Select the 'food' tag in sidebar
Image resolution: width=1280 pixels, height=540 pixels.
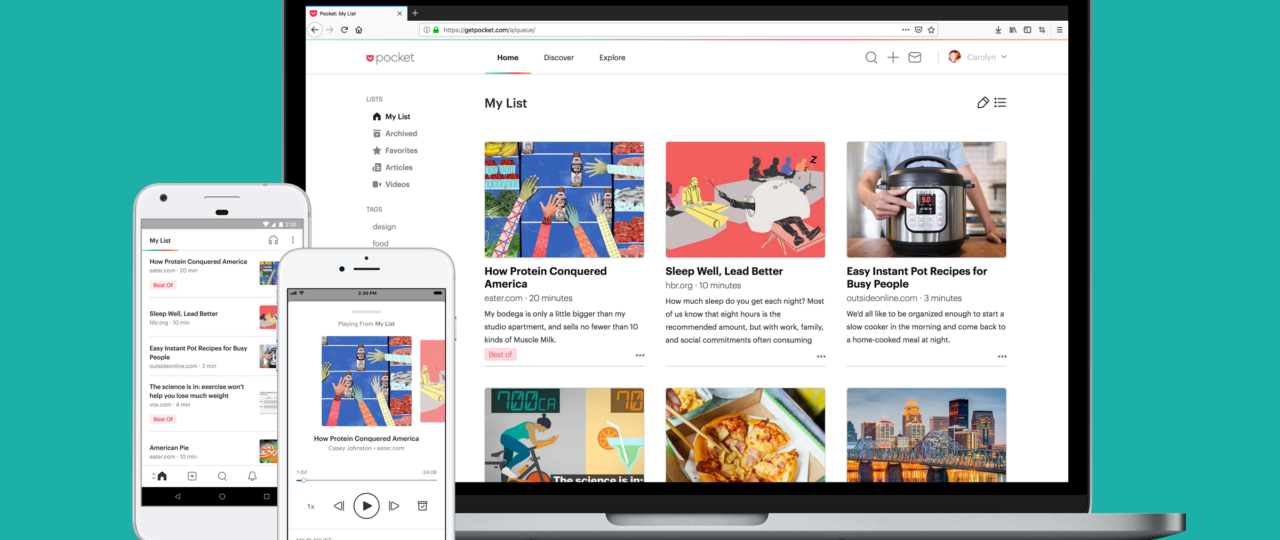click(x=380, y=243)
